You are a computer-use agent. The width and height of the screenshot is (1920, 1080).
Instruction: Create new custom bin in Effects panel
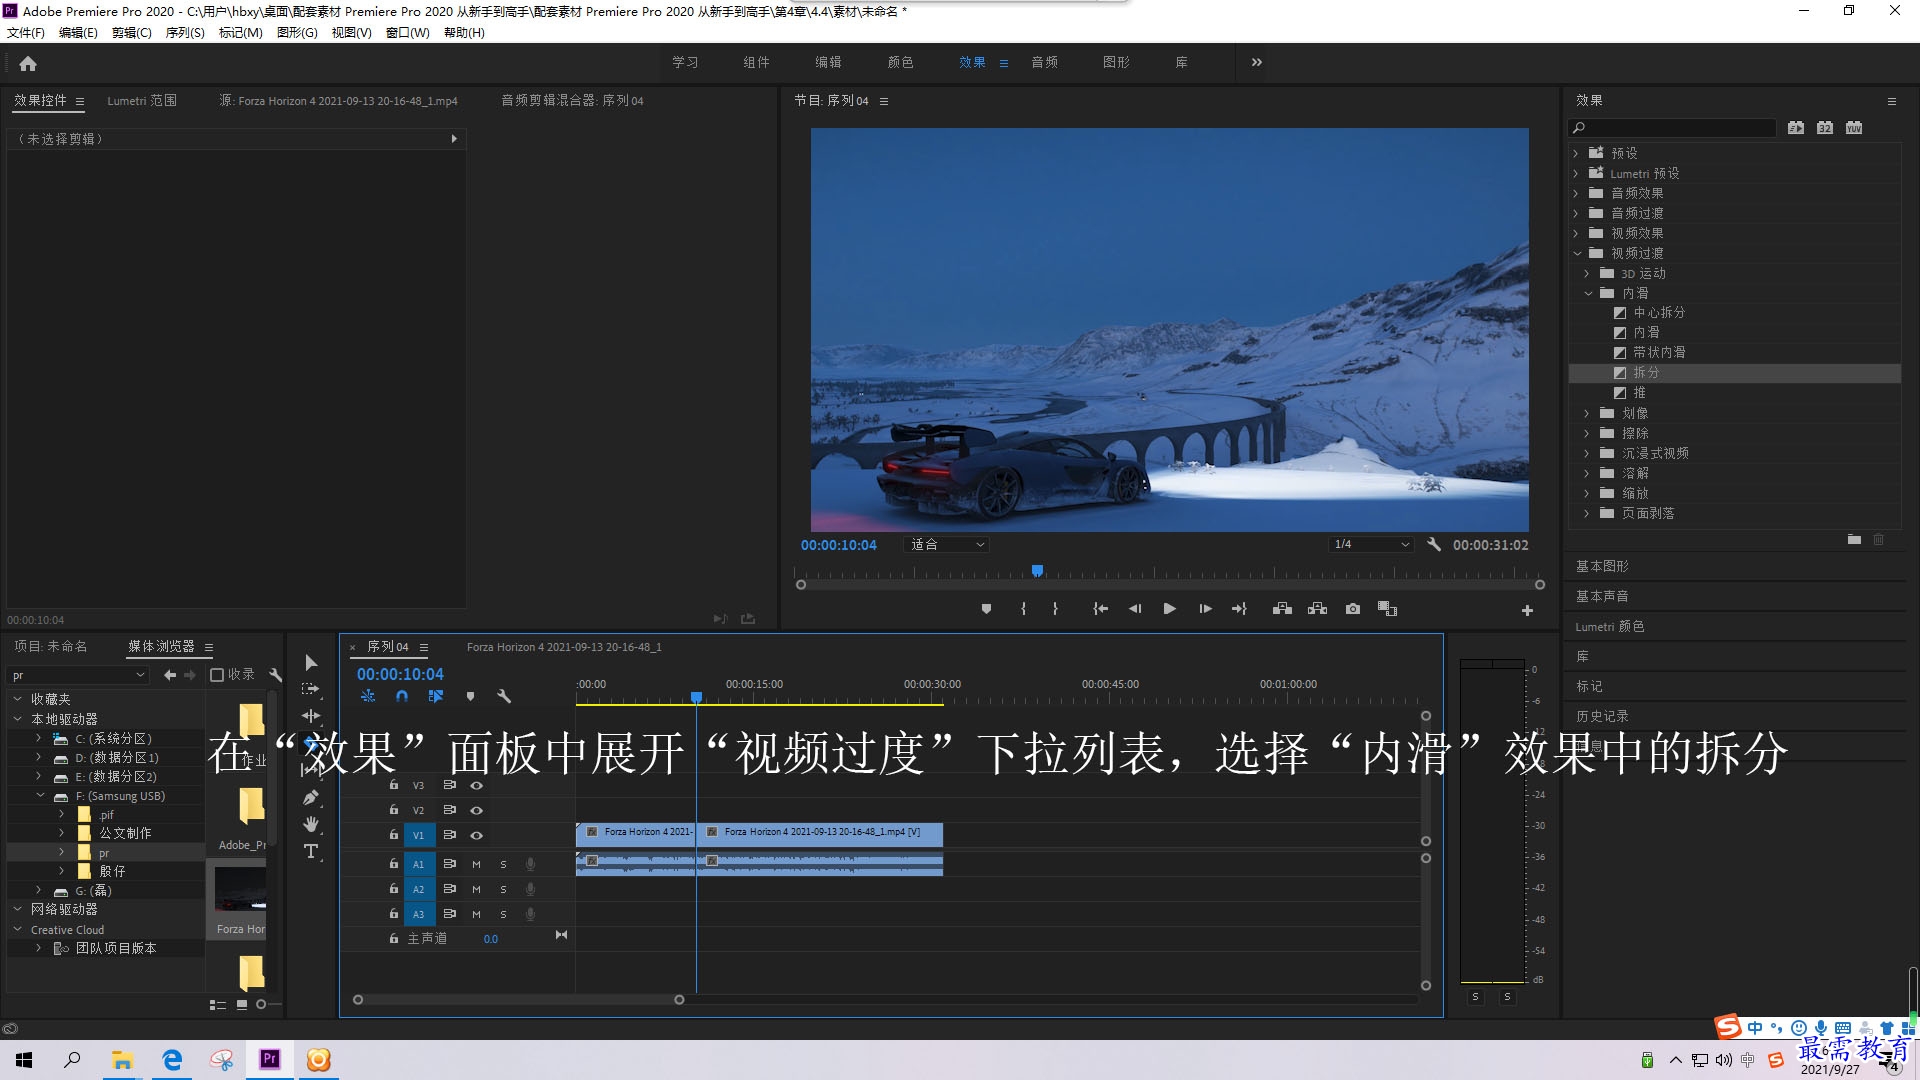click(1854, 540)
